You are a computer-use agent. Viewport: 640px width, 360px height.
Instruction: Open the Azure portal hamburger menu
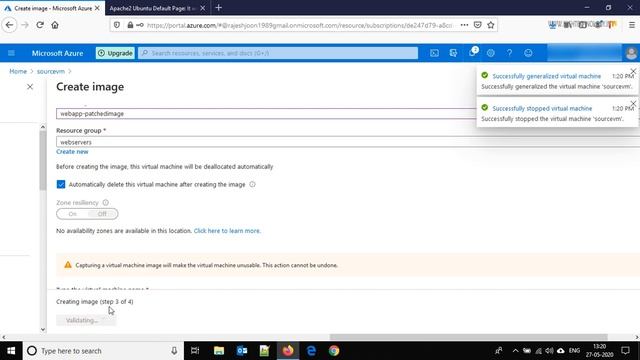coord(11,53)
